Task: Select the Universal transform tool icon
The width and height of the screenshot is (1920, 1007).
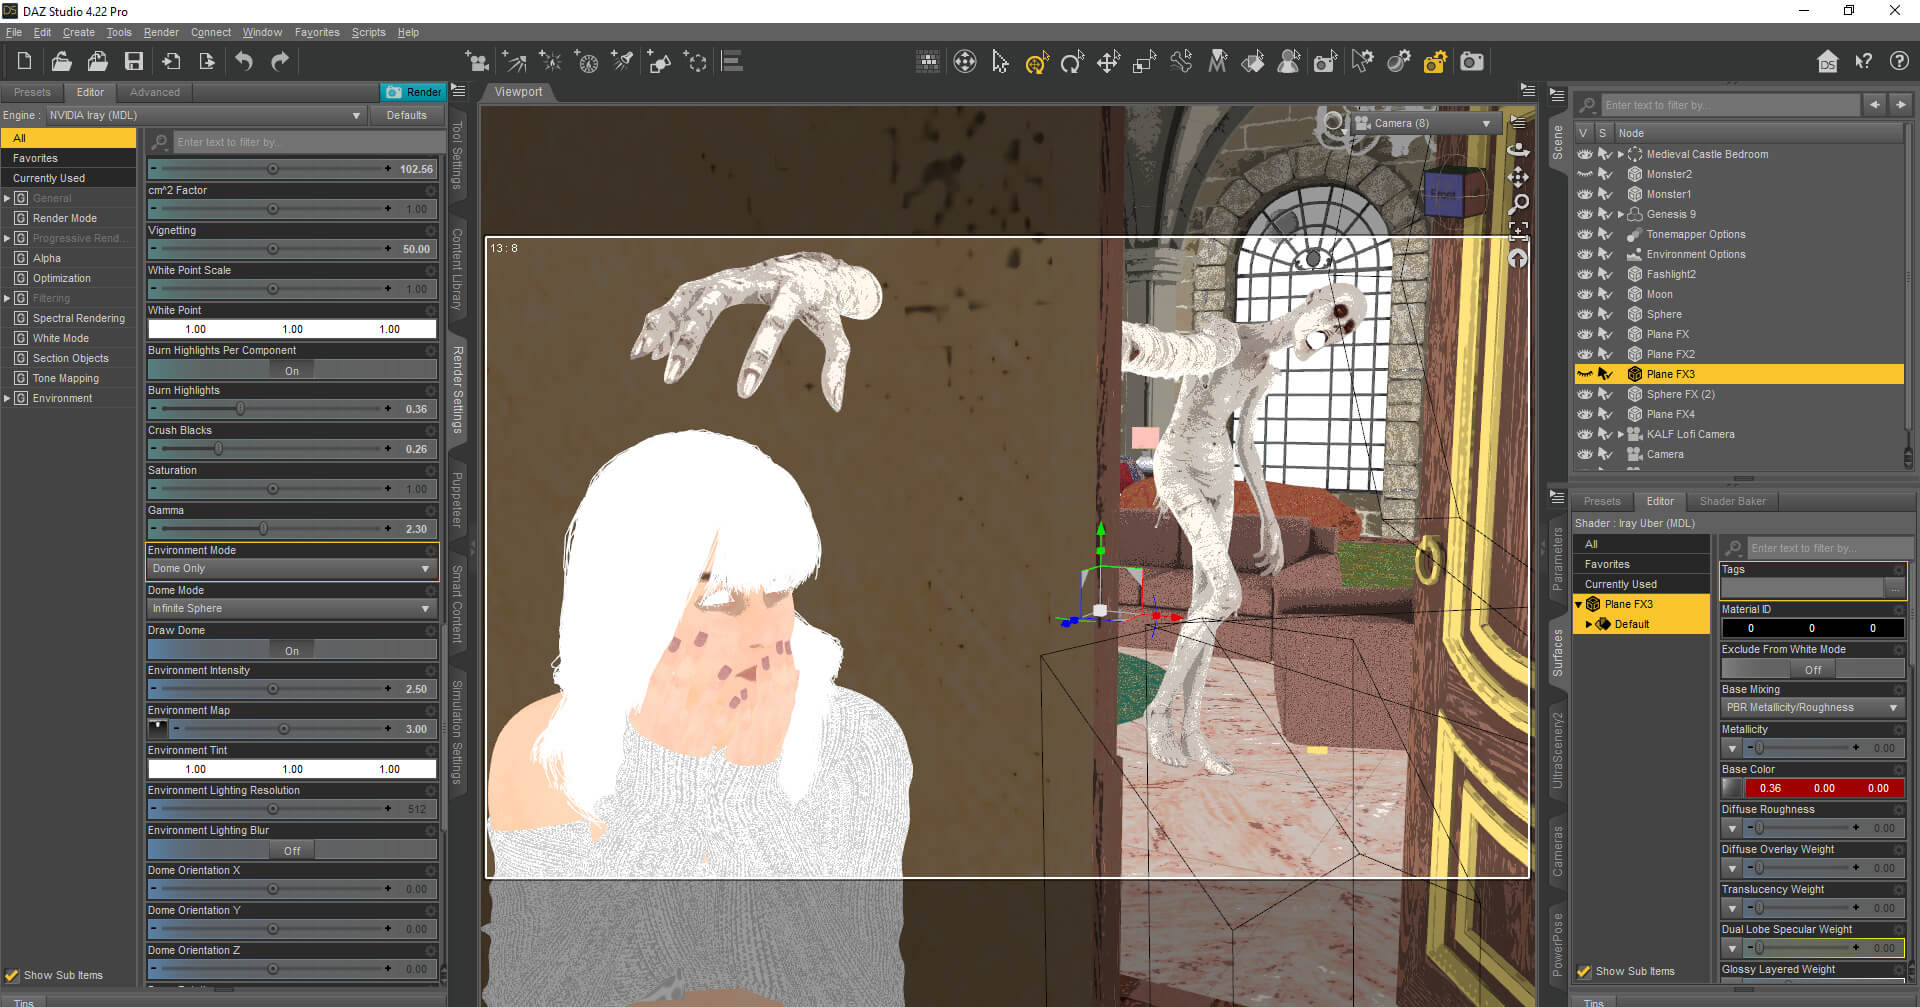Action: pos(1036,63)
